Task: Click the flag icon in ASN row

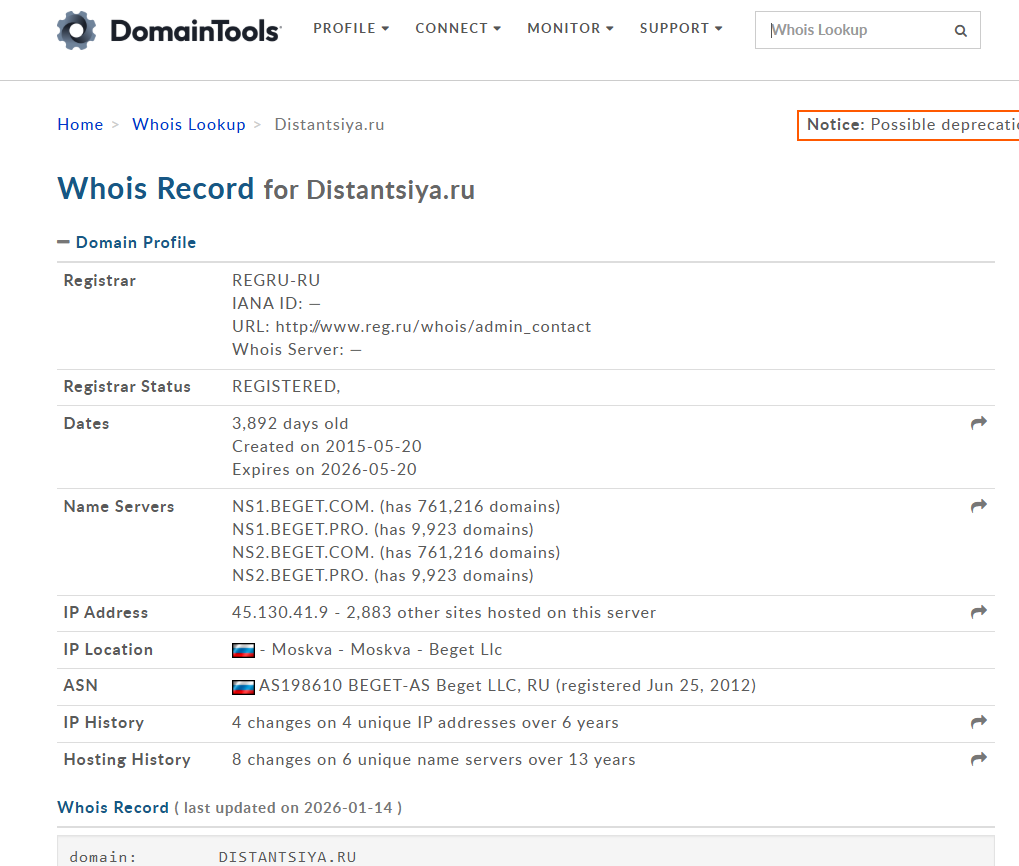Action: [x=243, y=687]
